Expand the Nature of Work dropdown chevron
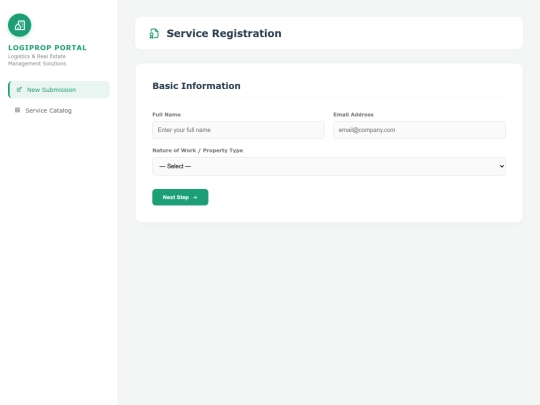540x405 pixels. 501,166
